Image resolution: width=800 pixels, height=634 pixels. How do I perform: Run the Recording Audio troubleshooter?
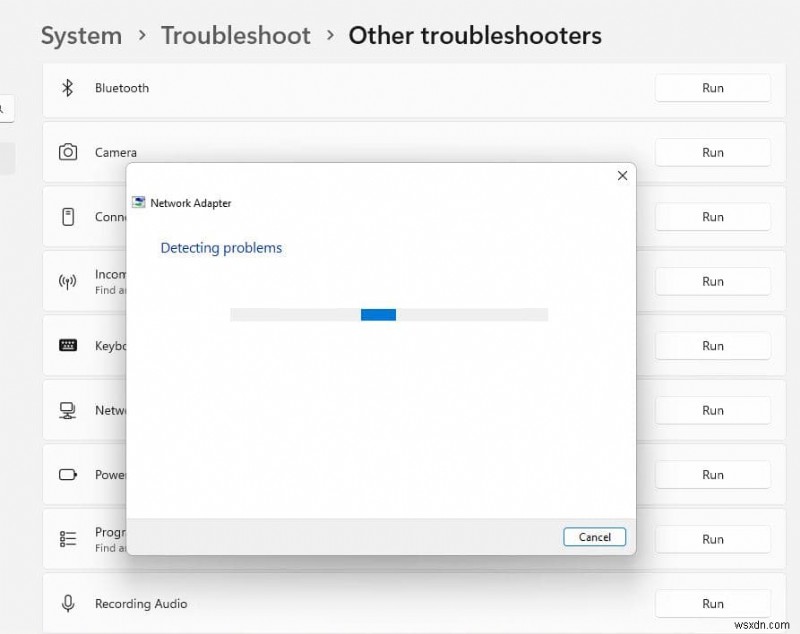click(x=712, y=603)
